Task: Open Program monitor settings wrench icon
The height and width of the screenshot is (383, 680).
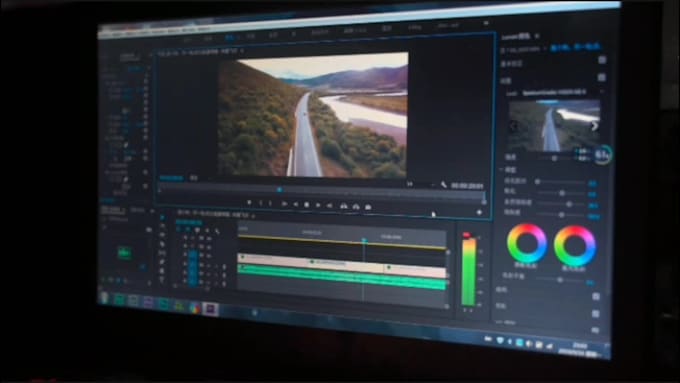Action: click(x=444, y=185)
